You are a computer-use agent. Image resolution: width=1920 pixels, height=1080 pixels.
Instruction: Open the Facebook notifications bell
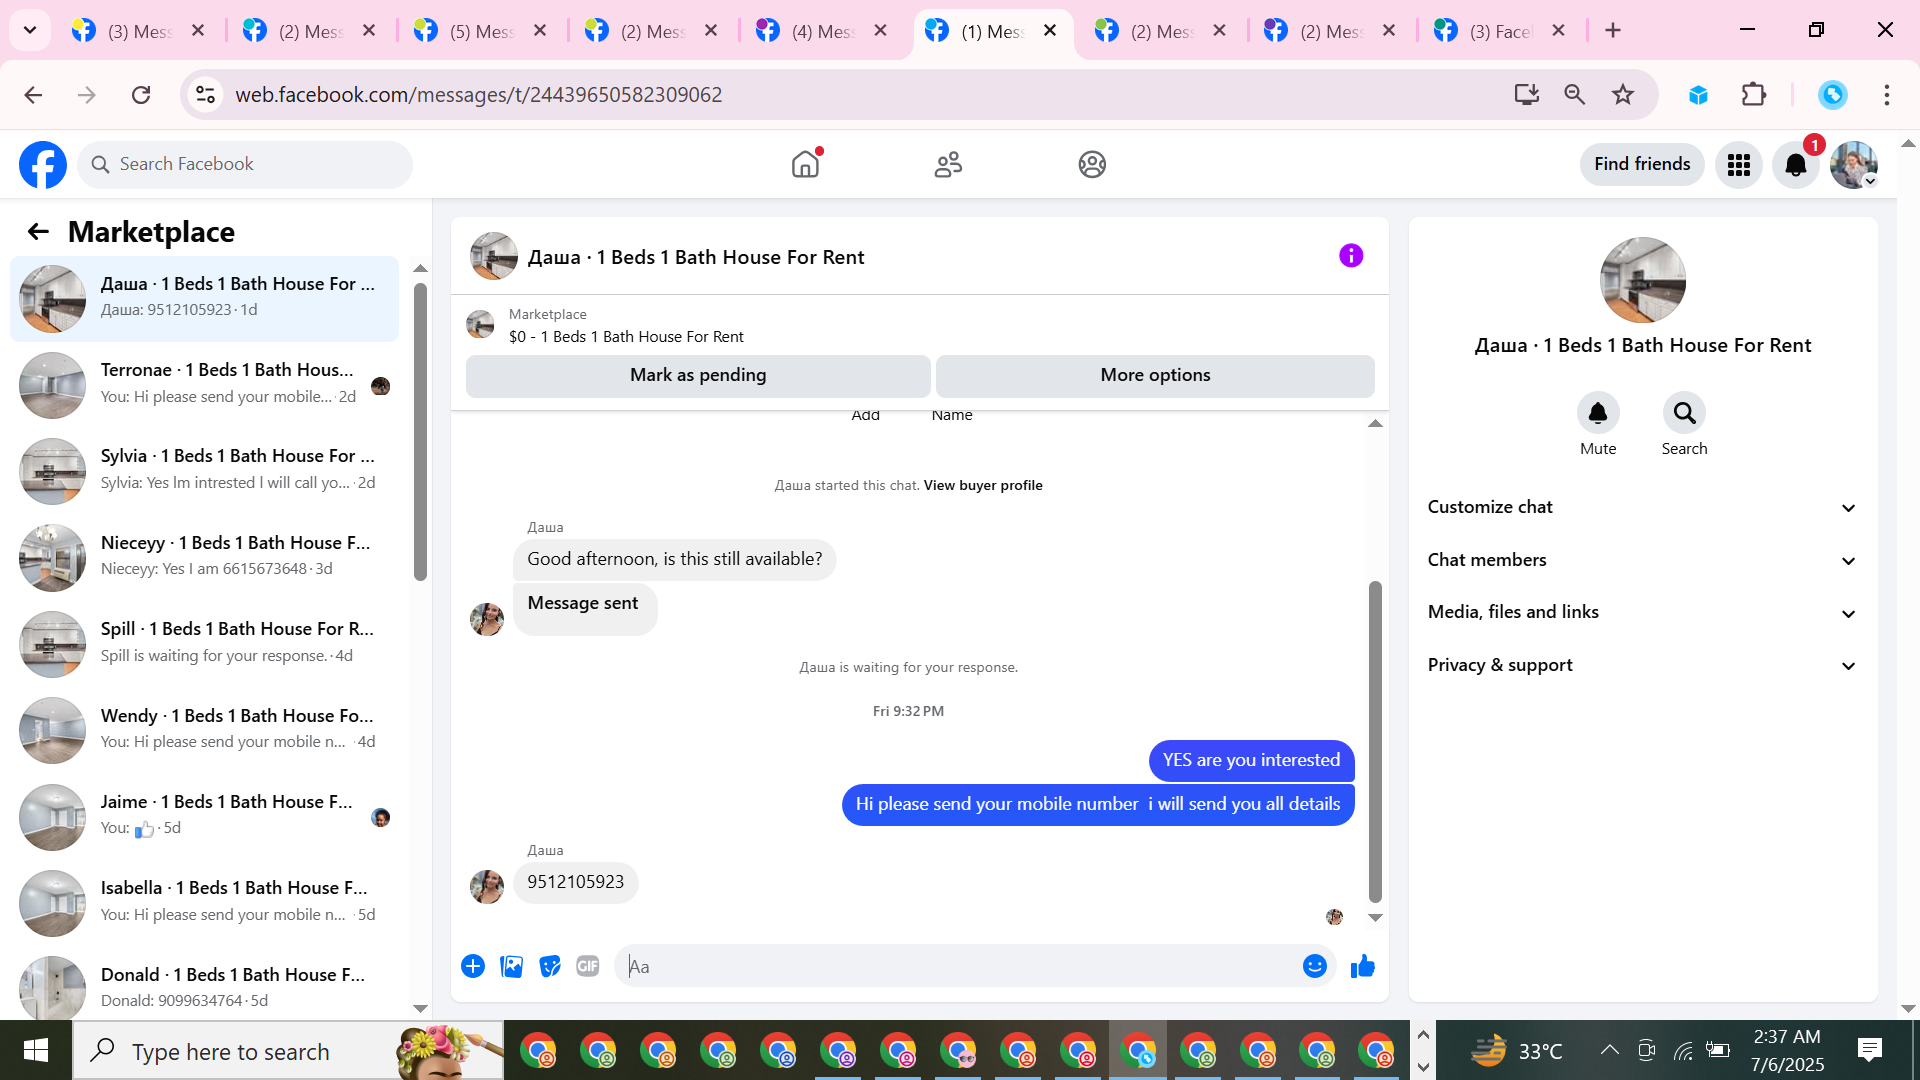[x=1795, y=165]
